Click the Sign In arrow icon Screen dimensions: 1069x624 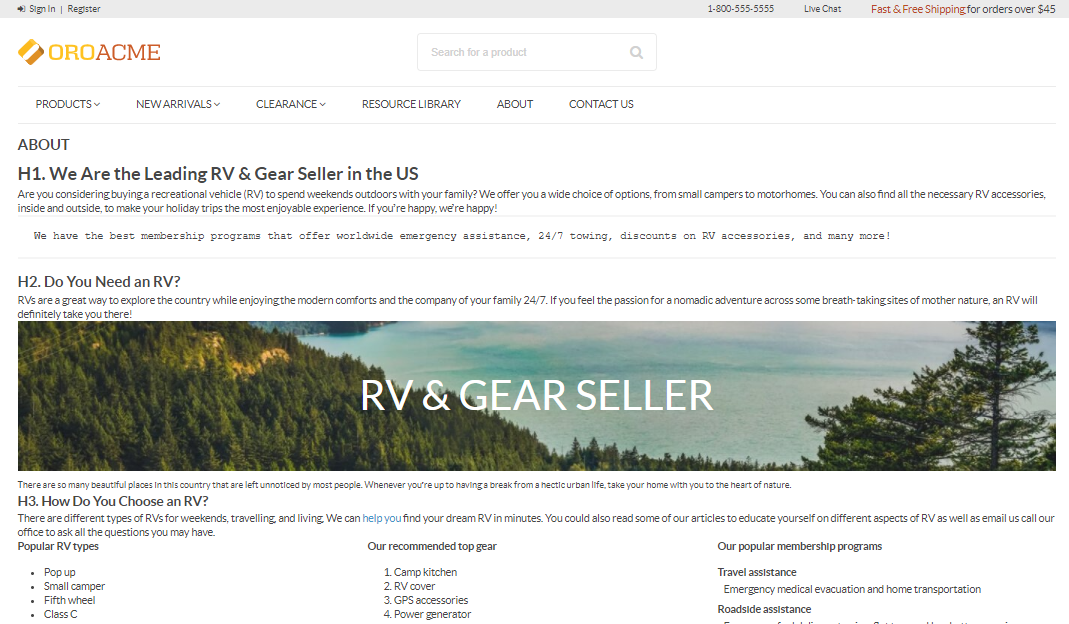coord(21,9)
